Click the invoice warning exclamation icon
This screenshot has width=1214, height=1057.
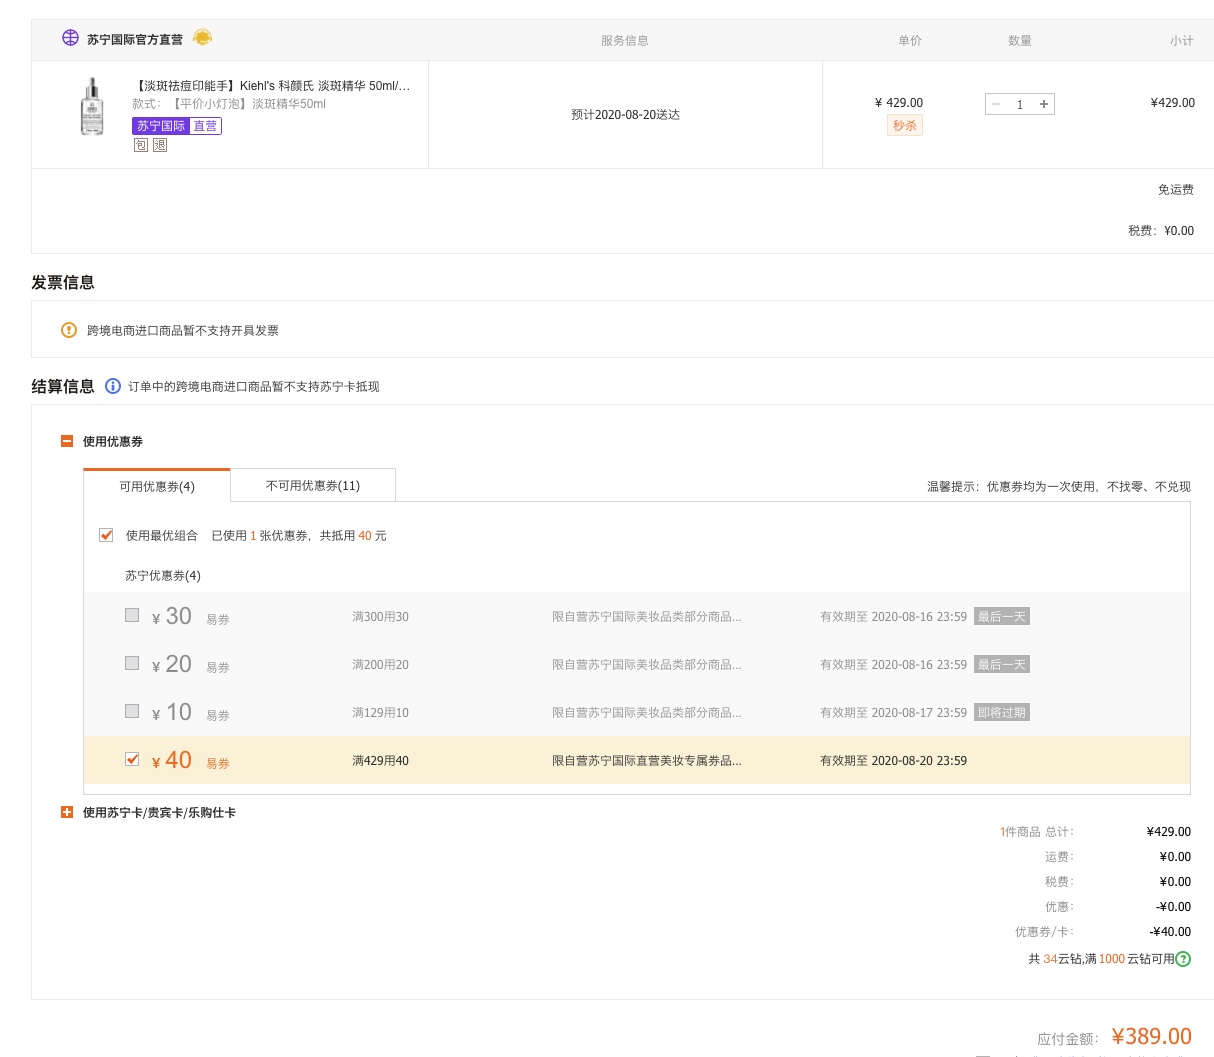coord(69,330)
